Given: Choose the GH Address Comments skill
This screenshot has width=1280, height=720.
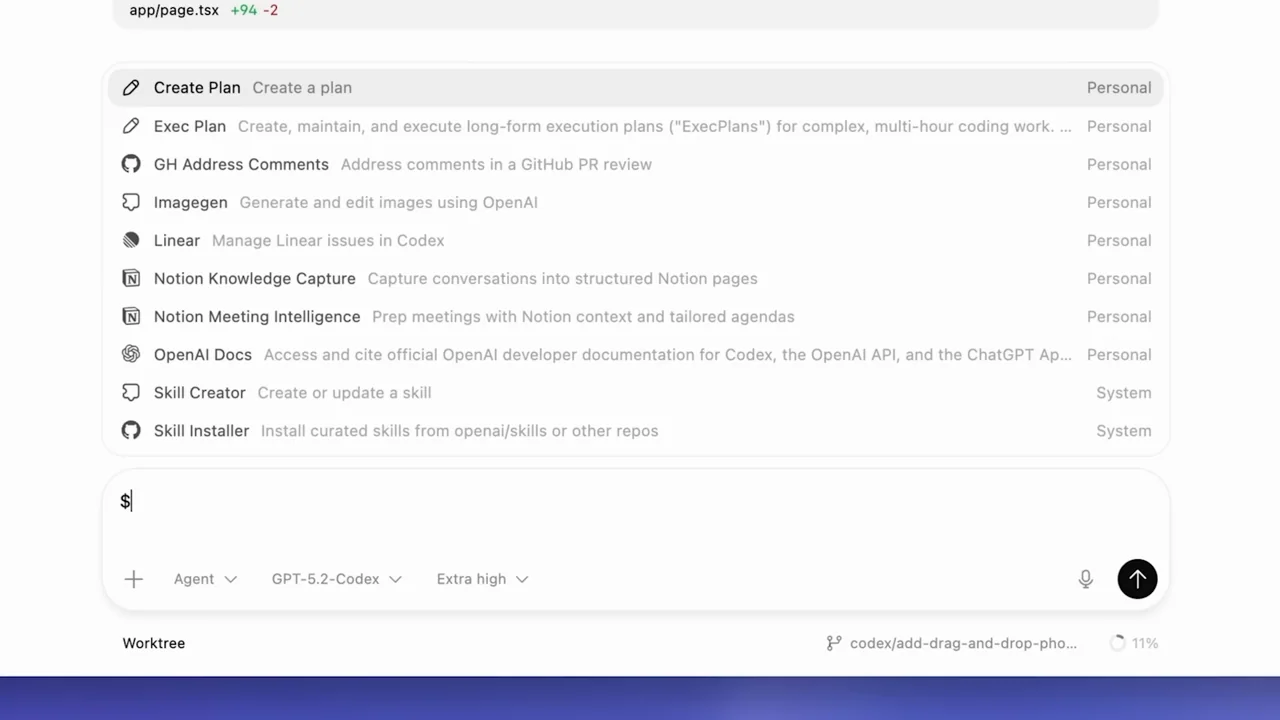Looking at the screenshot, I should point(636,164).
